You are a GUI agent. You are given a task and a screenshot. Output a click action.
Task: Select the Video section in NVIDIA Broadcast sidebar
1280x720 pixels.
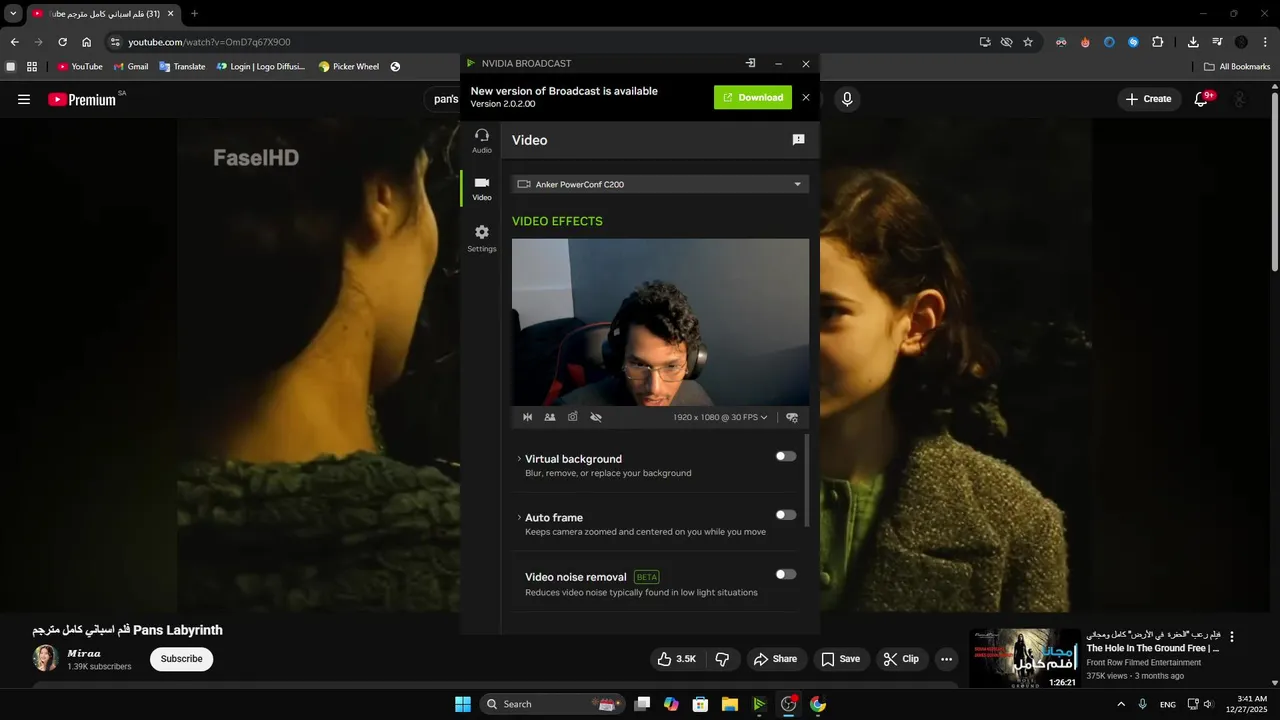point(482,188)
